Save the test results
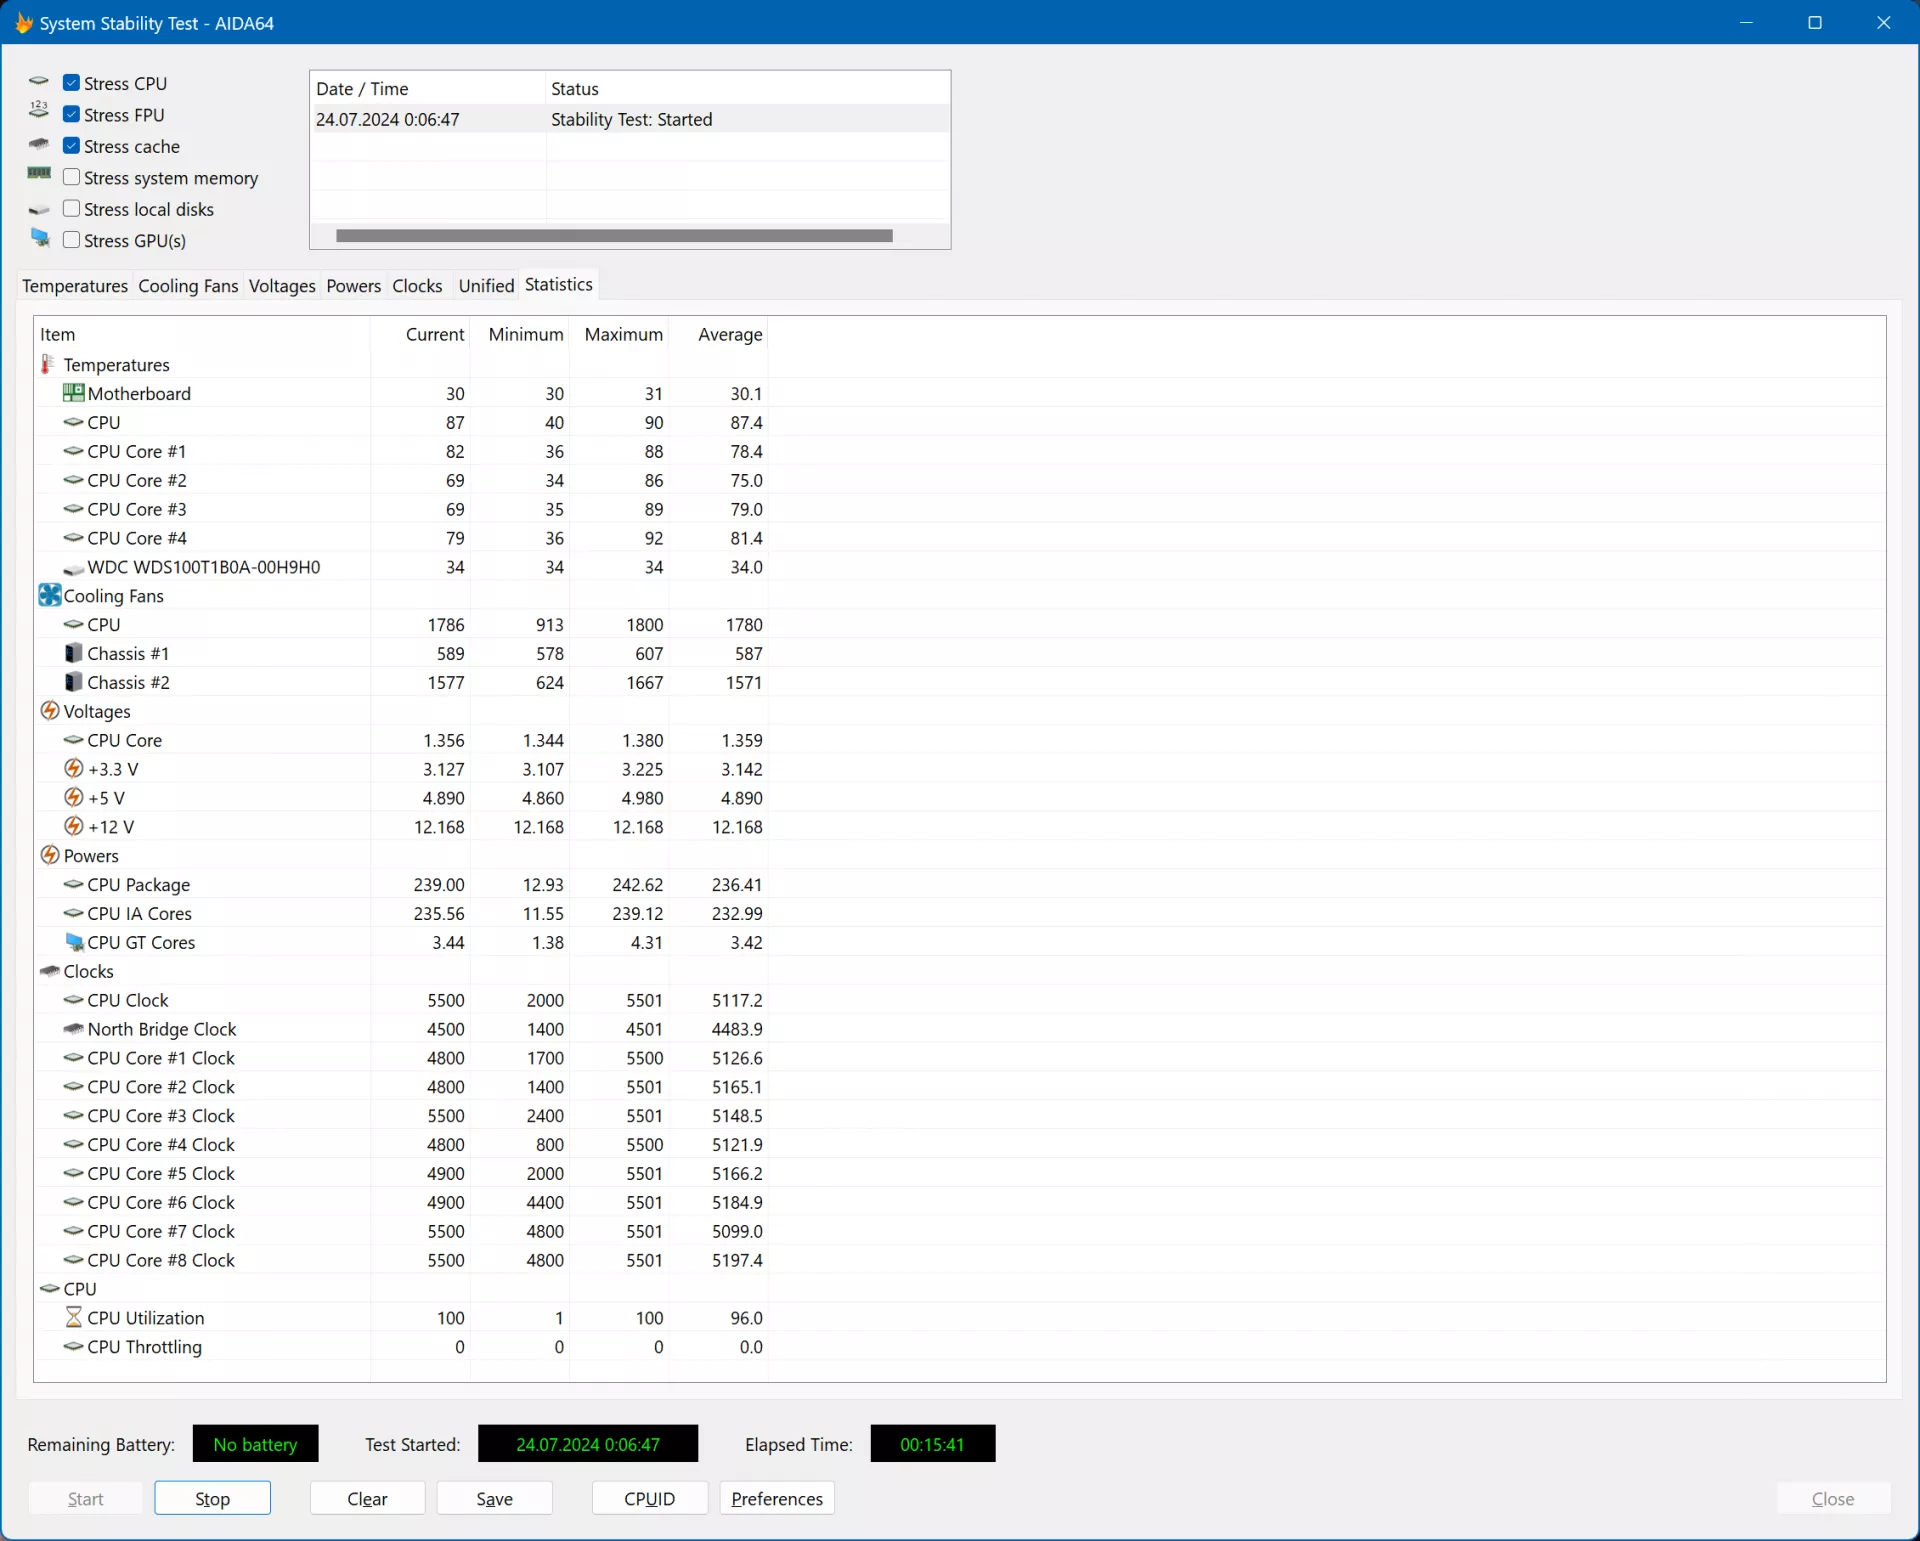 [494, 1498]
